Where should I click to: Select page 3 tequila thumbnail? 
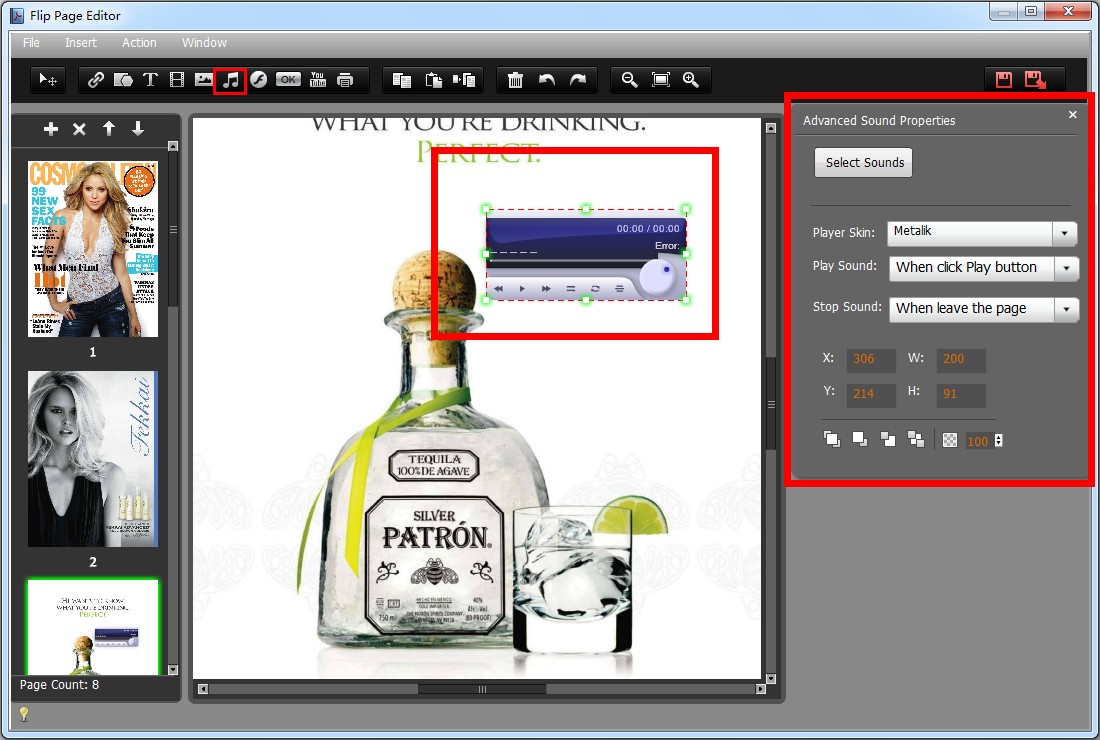pos(93,628)
